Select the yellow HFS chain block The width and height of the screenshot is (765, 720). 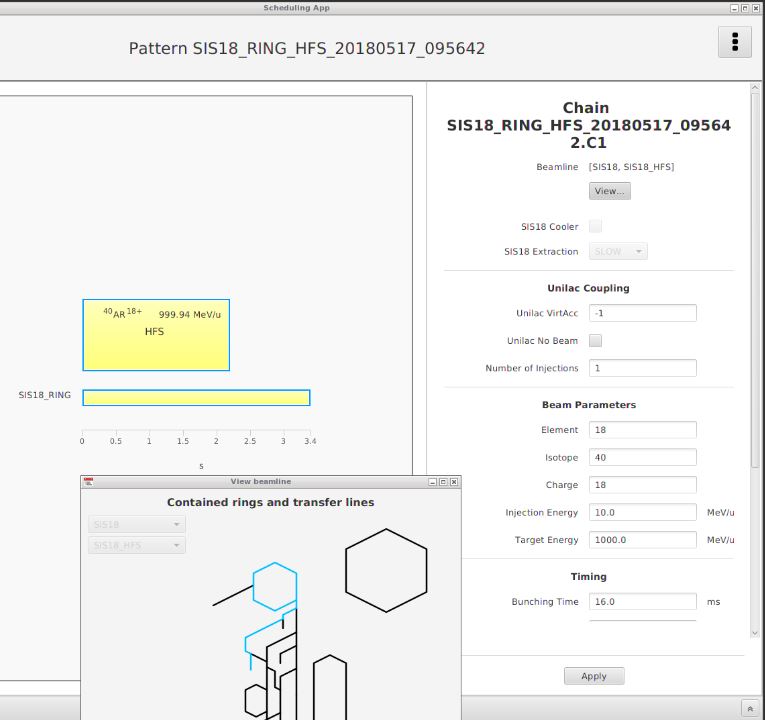[156, 335]
